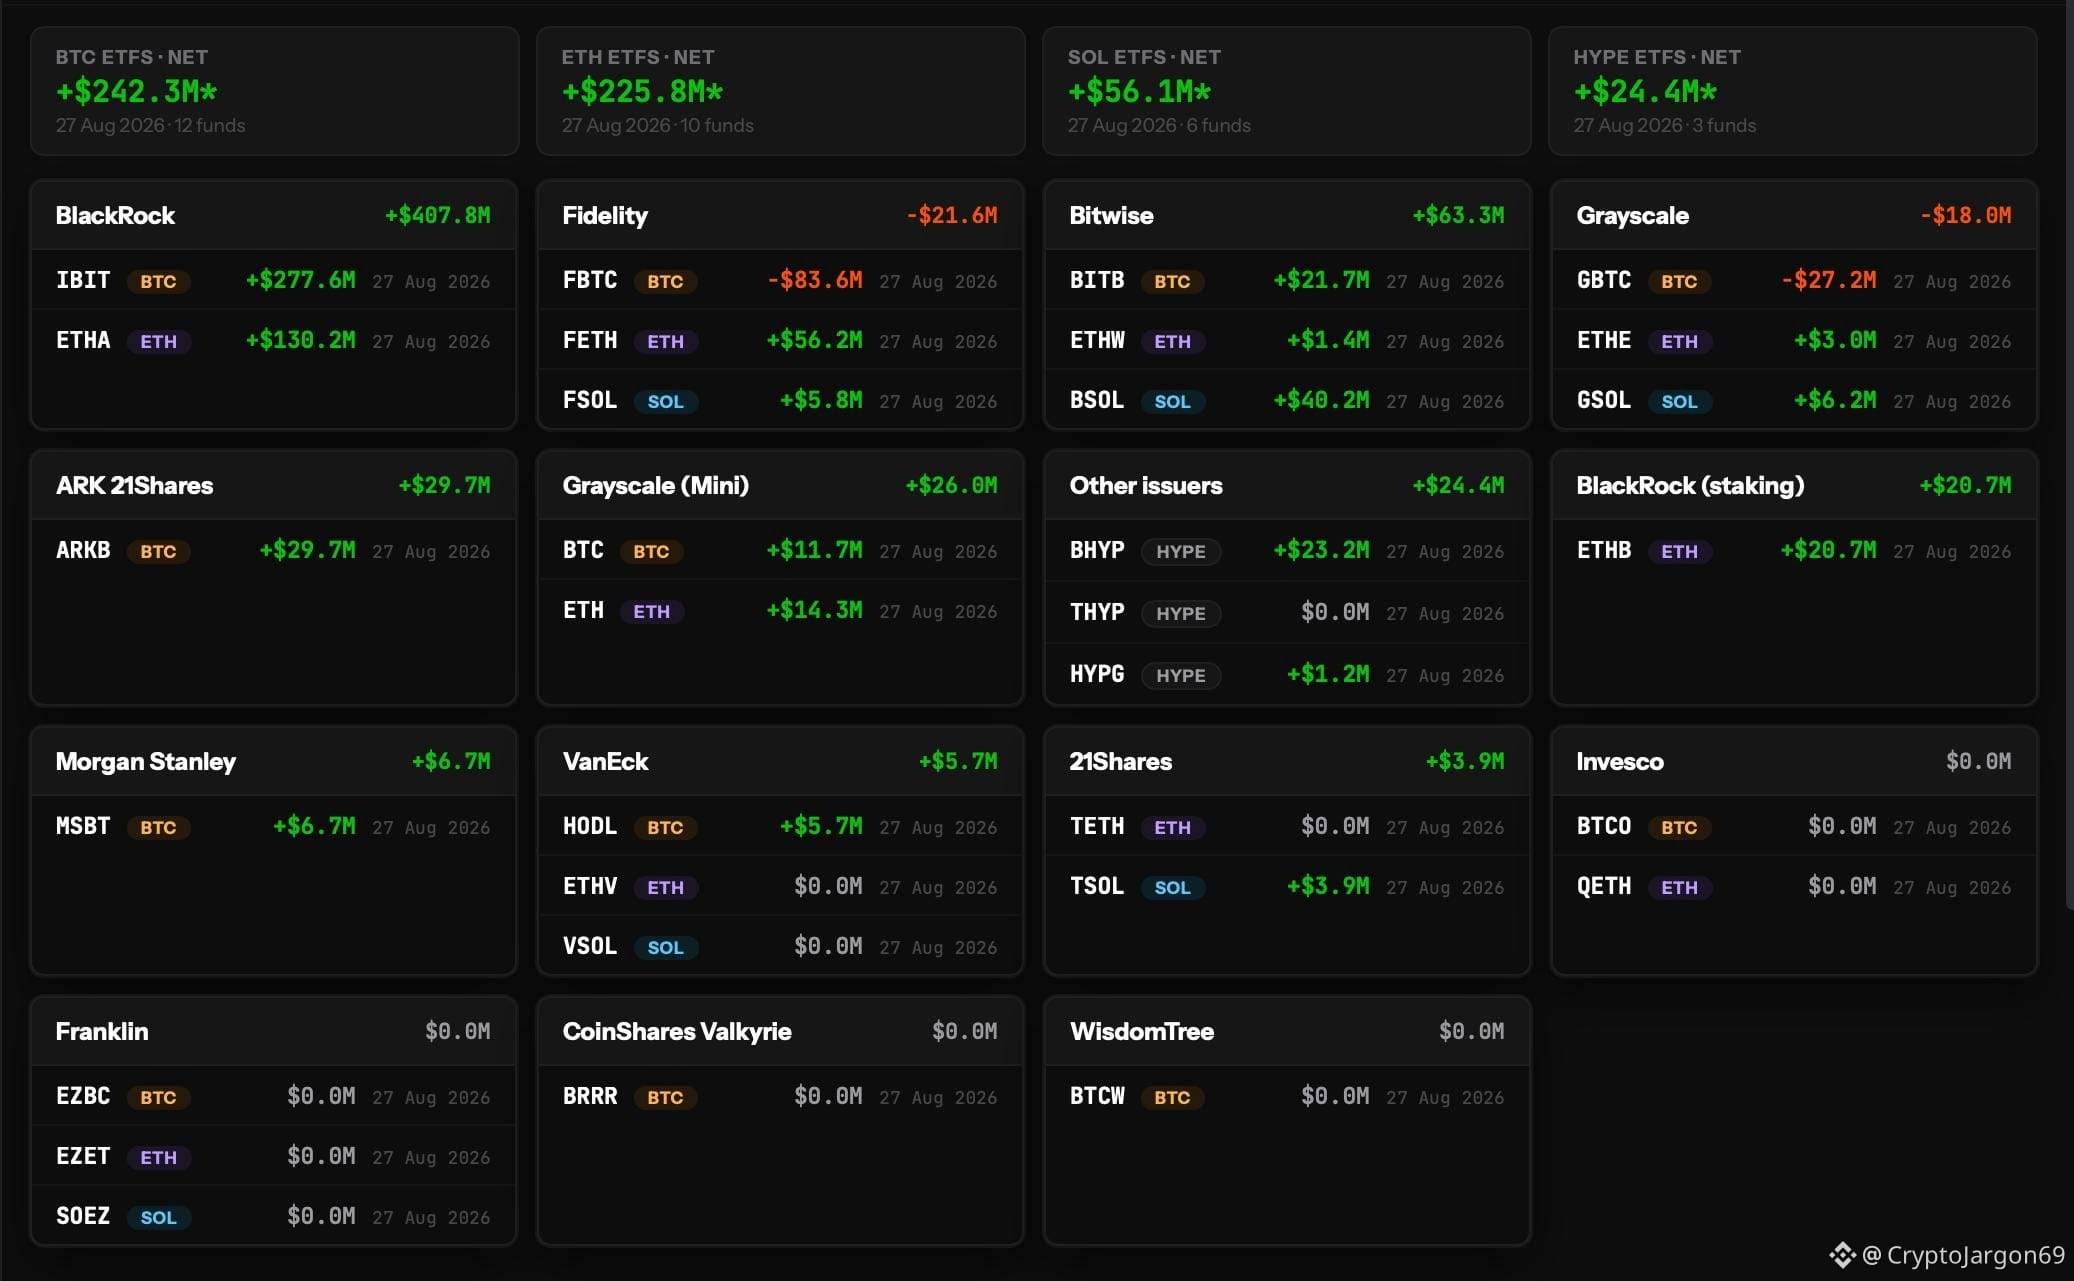Click the FETH ticker

590,340
